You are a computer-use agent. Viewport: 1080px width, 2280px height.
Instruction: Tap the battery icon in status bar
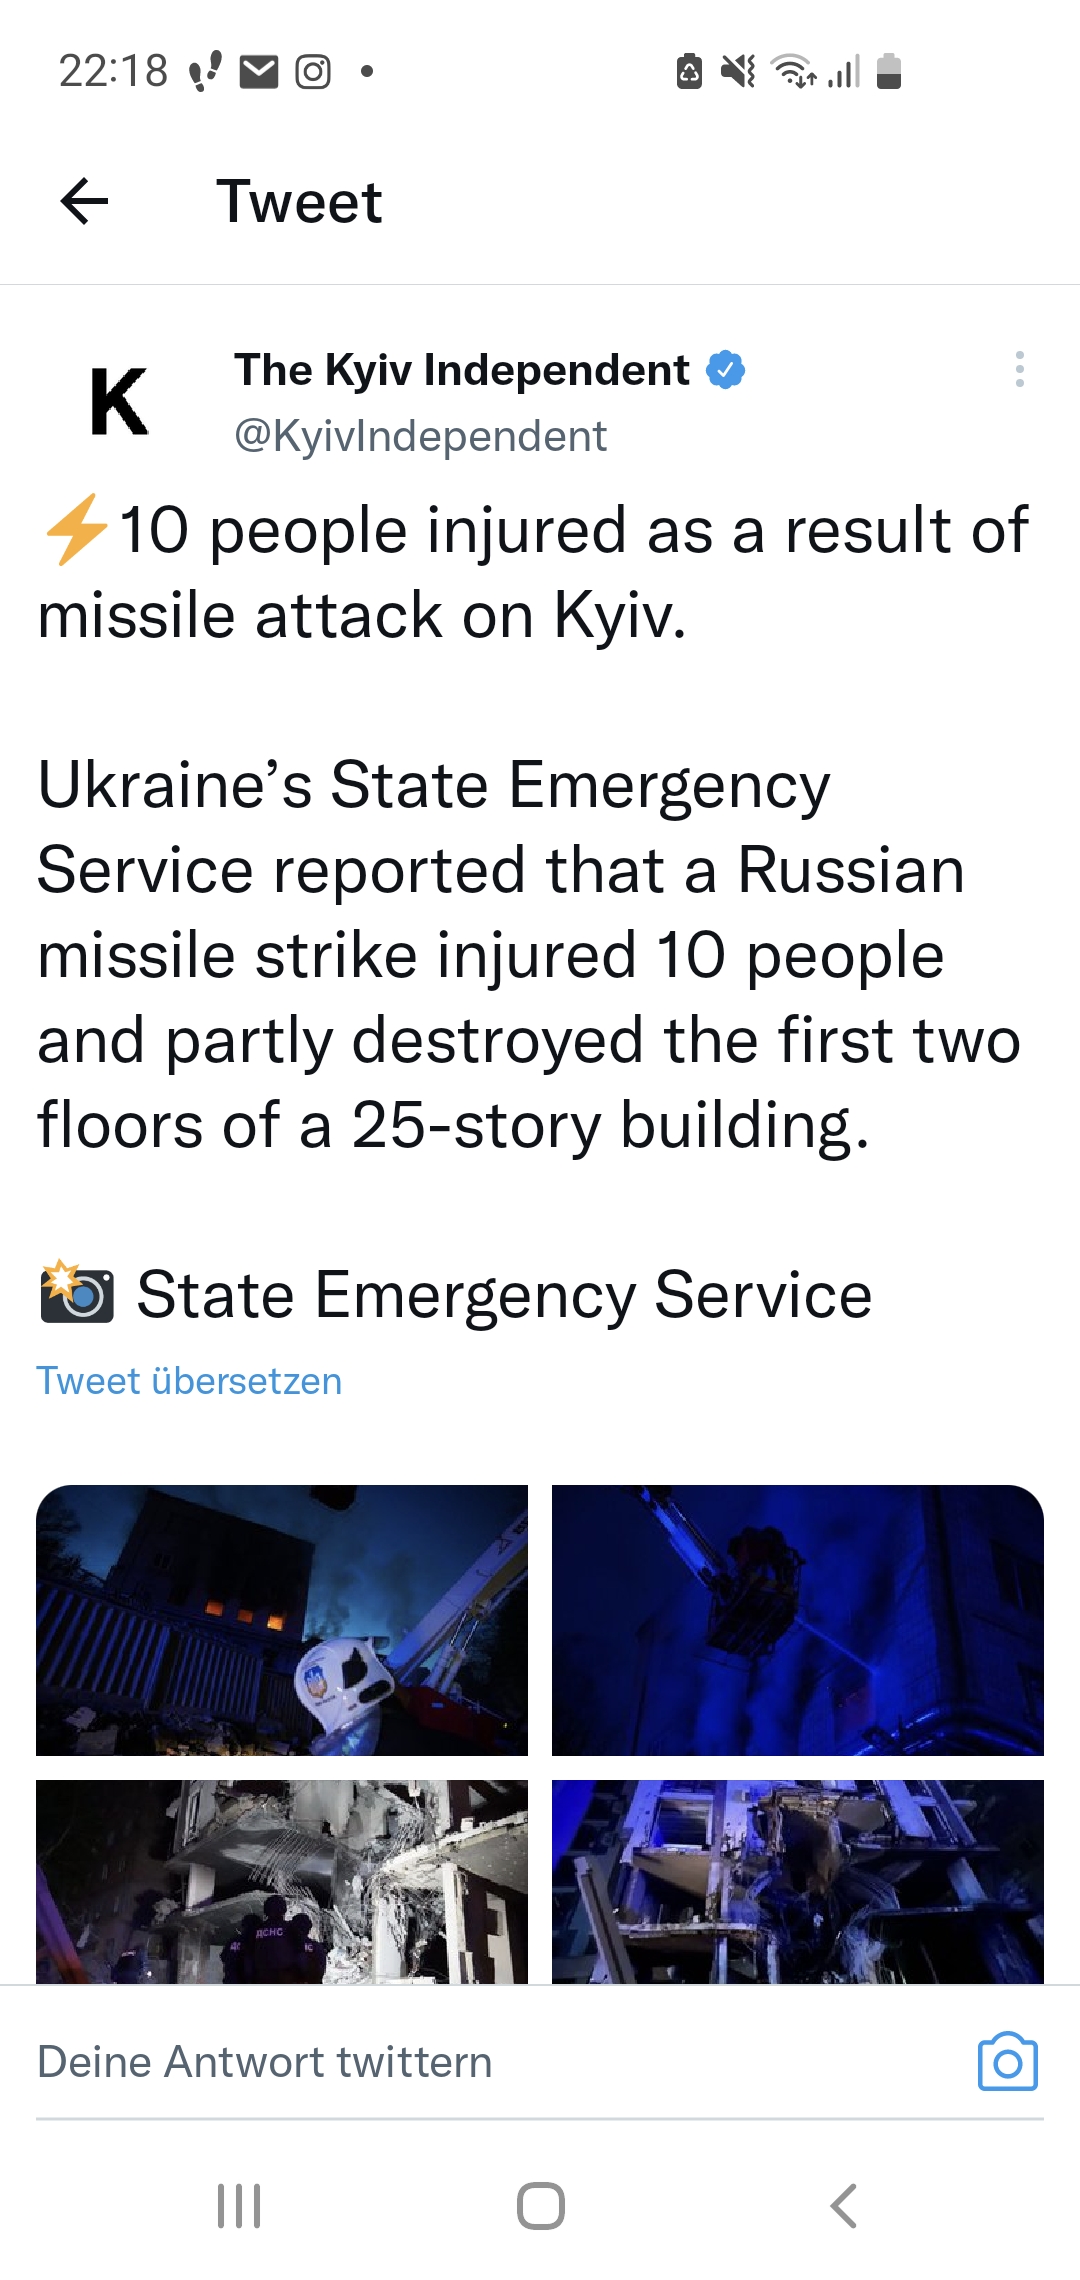[889, 71]
